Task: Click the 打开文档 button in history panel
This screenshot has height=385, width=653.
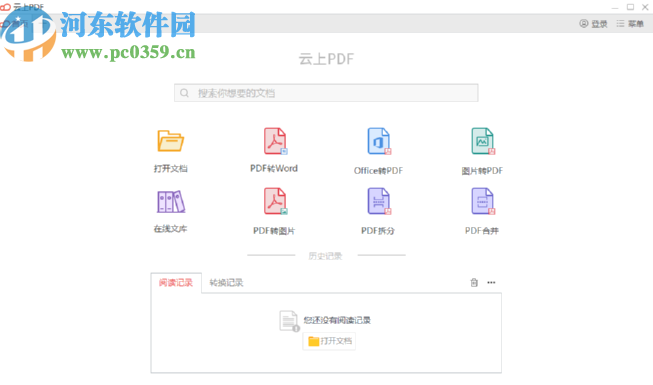Action: (329, 341)
